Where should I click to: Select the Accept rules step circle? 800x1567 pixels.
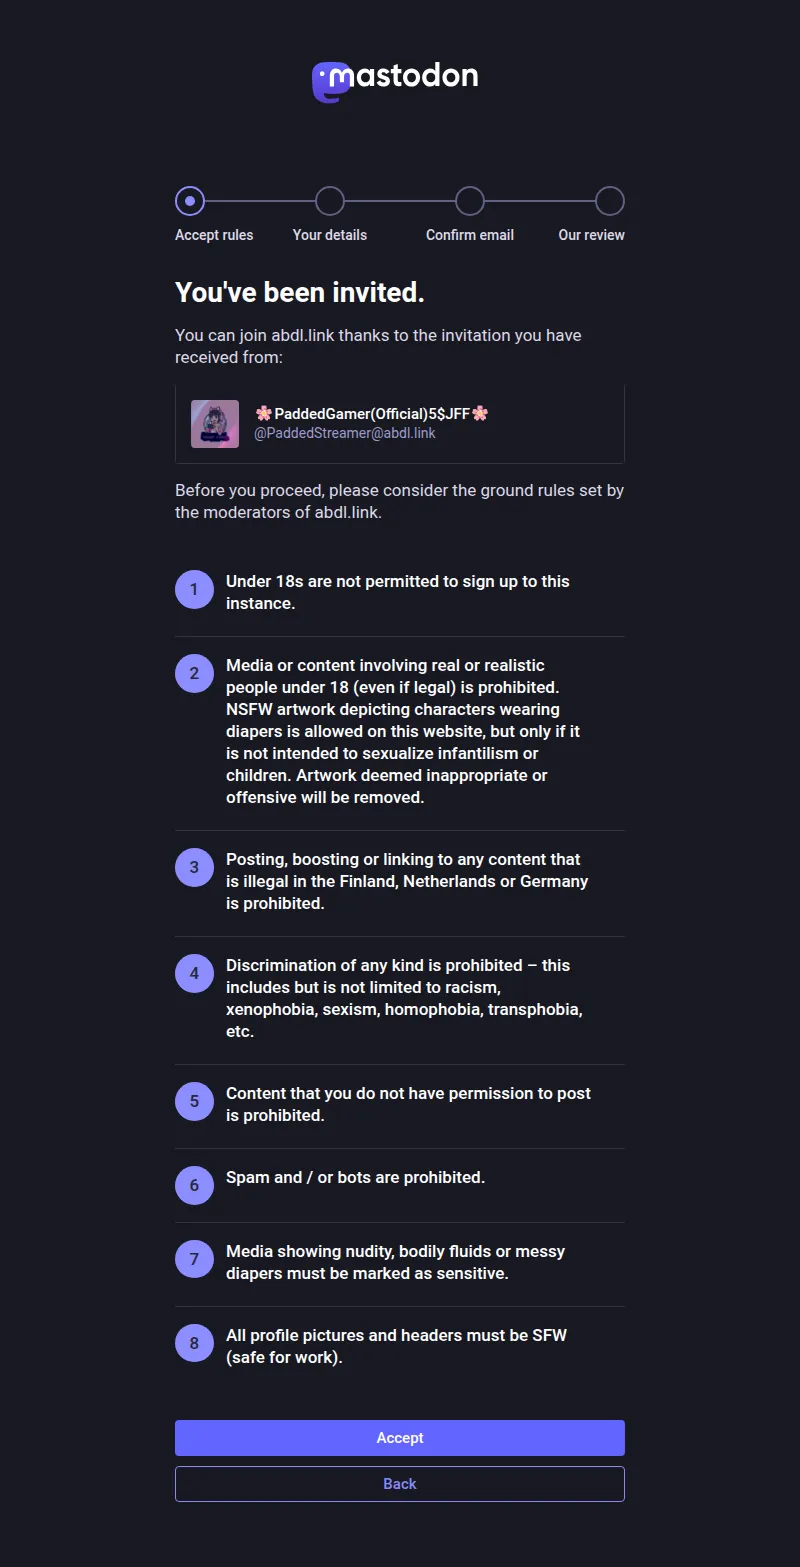tap(190, 201)
